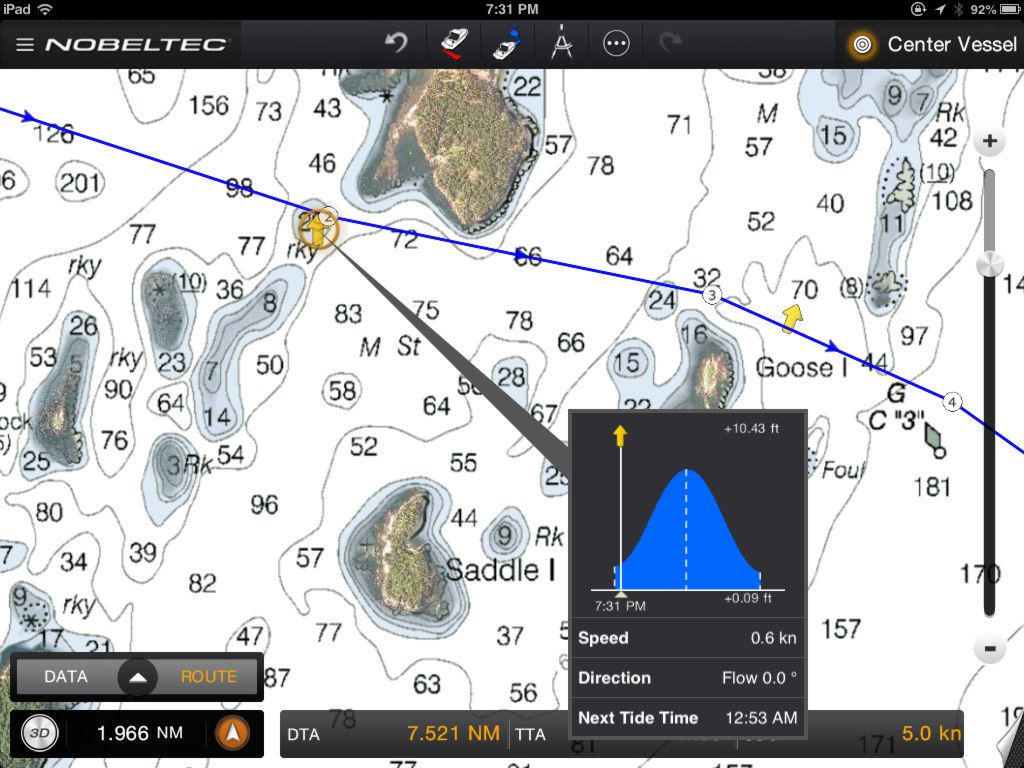Tap the 1.966 NM scale readout
The image size is (1024, 768).
click(139, 733)
